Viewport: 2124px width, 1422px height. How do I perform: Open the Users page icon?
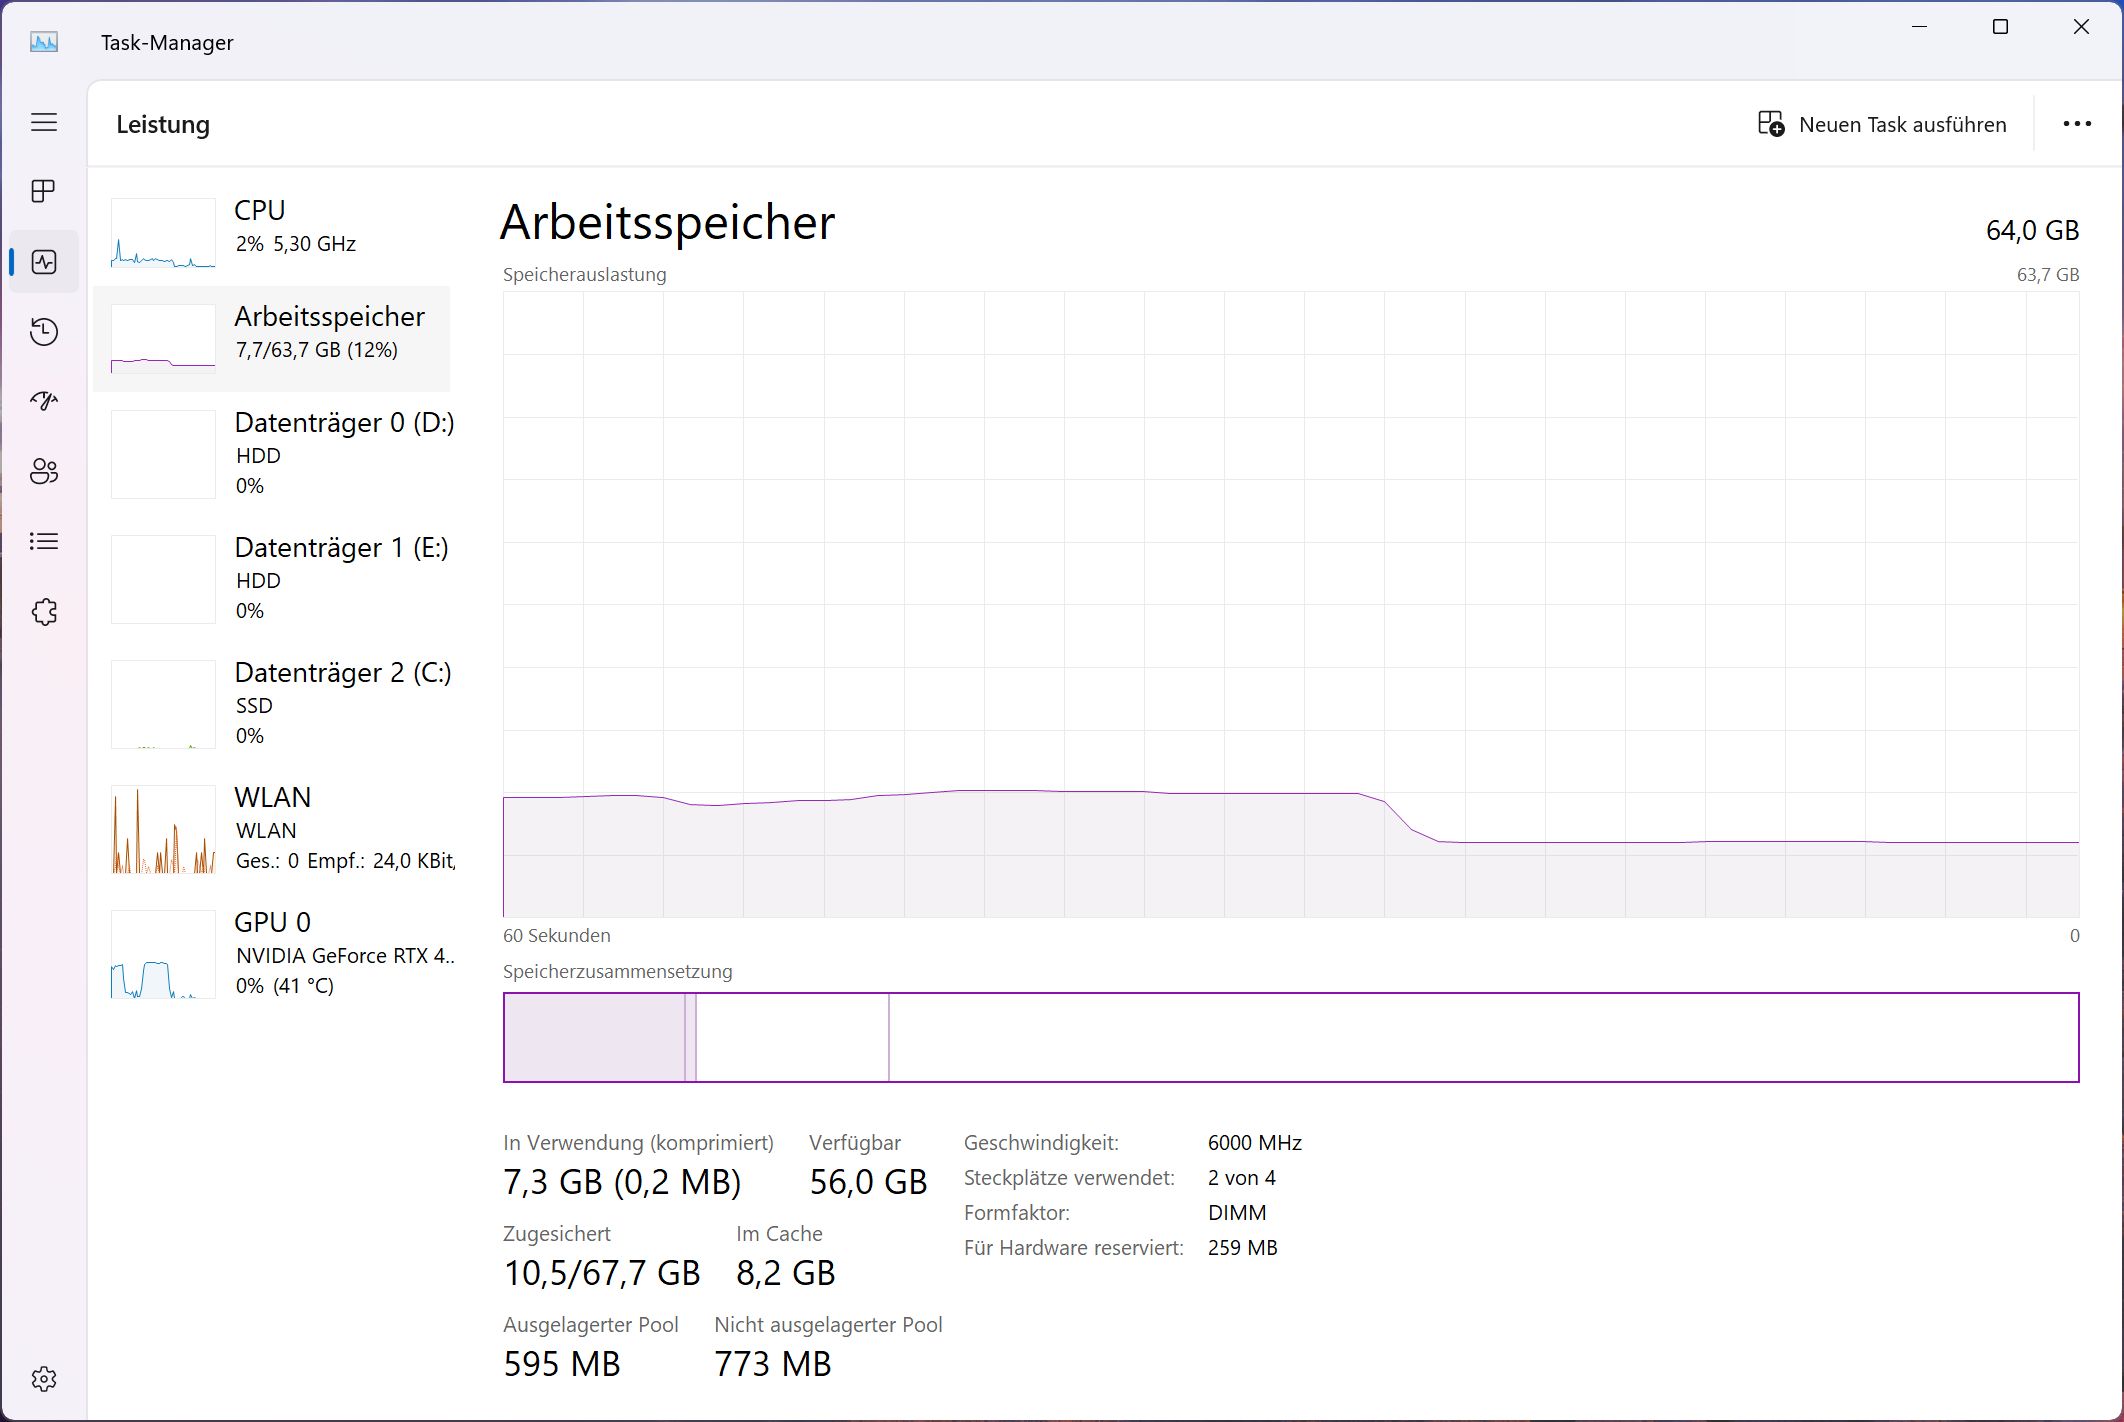44,471
